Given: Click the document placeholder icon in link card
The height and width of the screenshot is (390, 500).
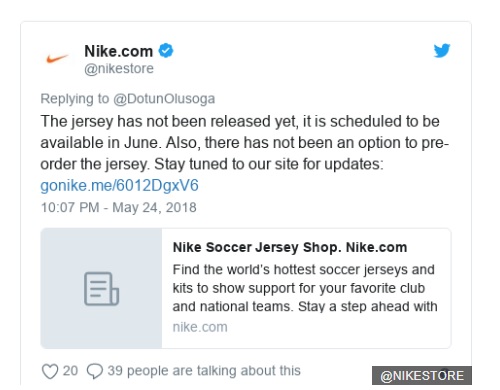Looking at the screenshot, I should click(101, 289).
